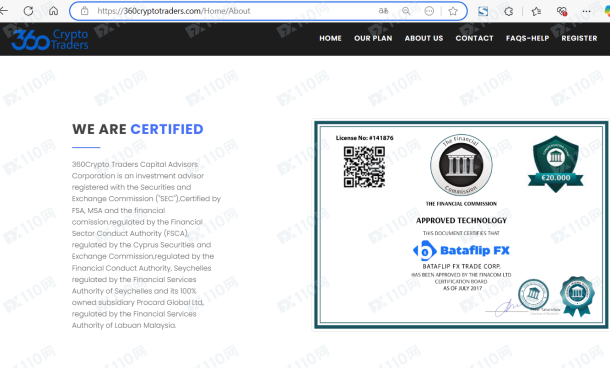This screenshot has height=368, width=610.
Task: Click the 360 Crypto Traders logo
Action: click(50, 39)
